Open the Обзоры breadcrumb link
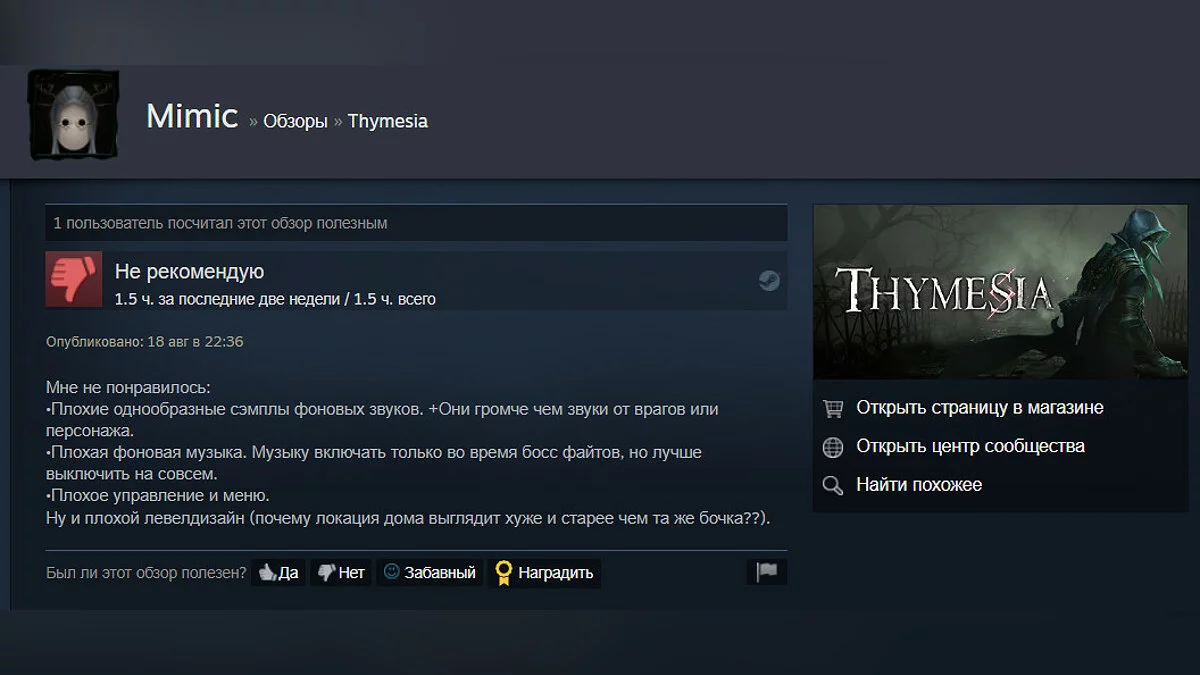The height and width of the screenshot is (675, 1200). (295, 121)
